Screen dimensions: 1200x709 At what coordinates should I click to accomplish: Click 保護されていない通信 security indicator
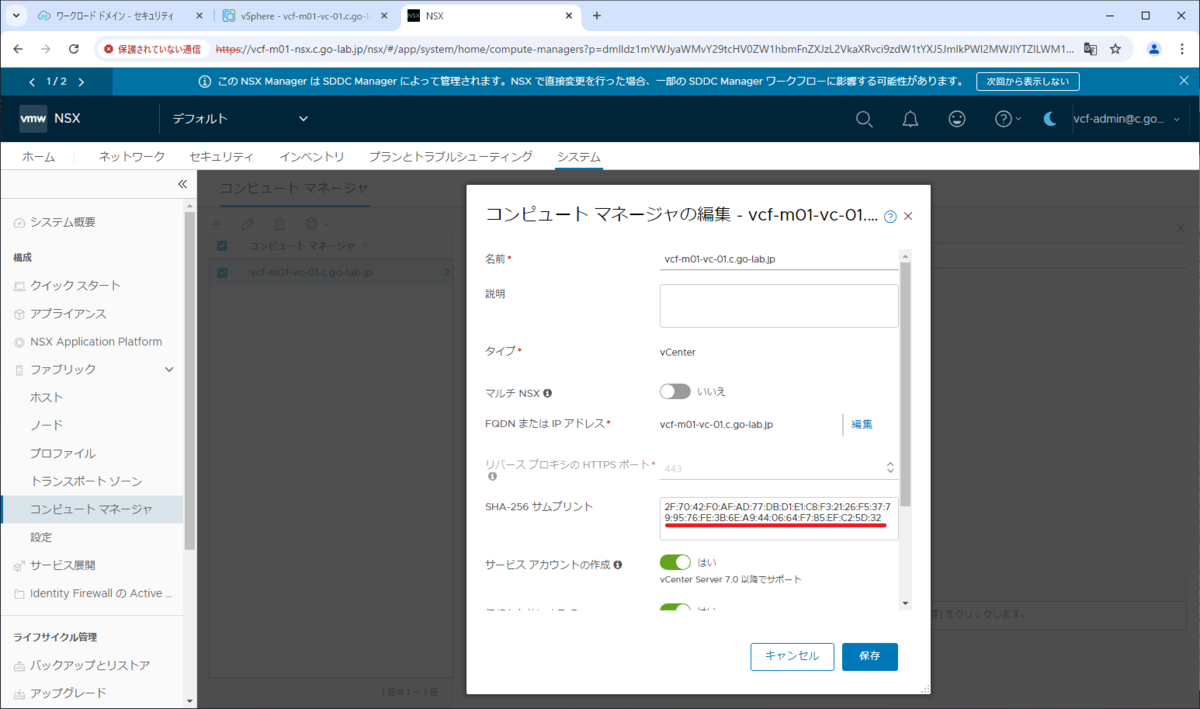[x=152, y=48]
